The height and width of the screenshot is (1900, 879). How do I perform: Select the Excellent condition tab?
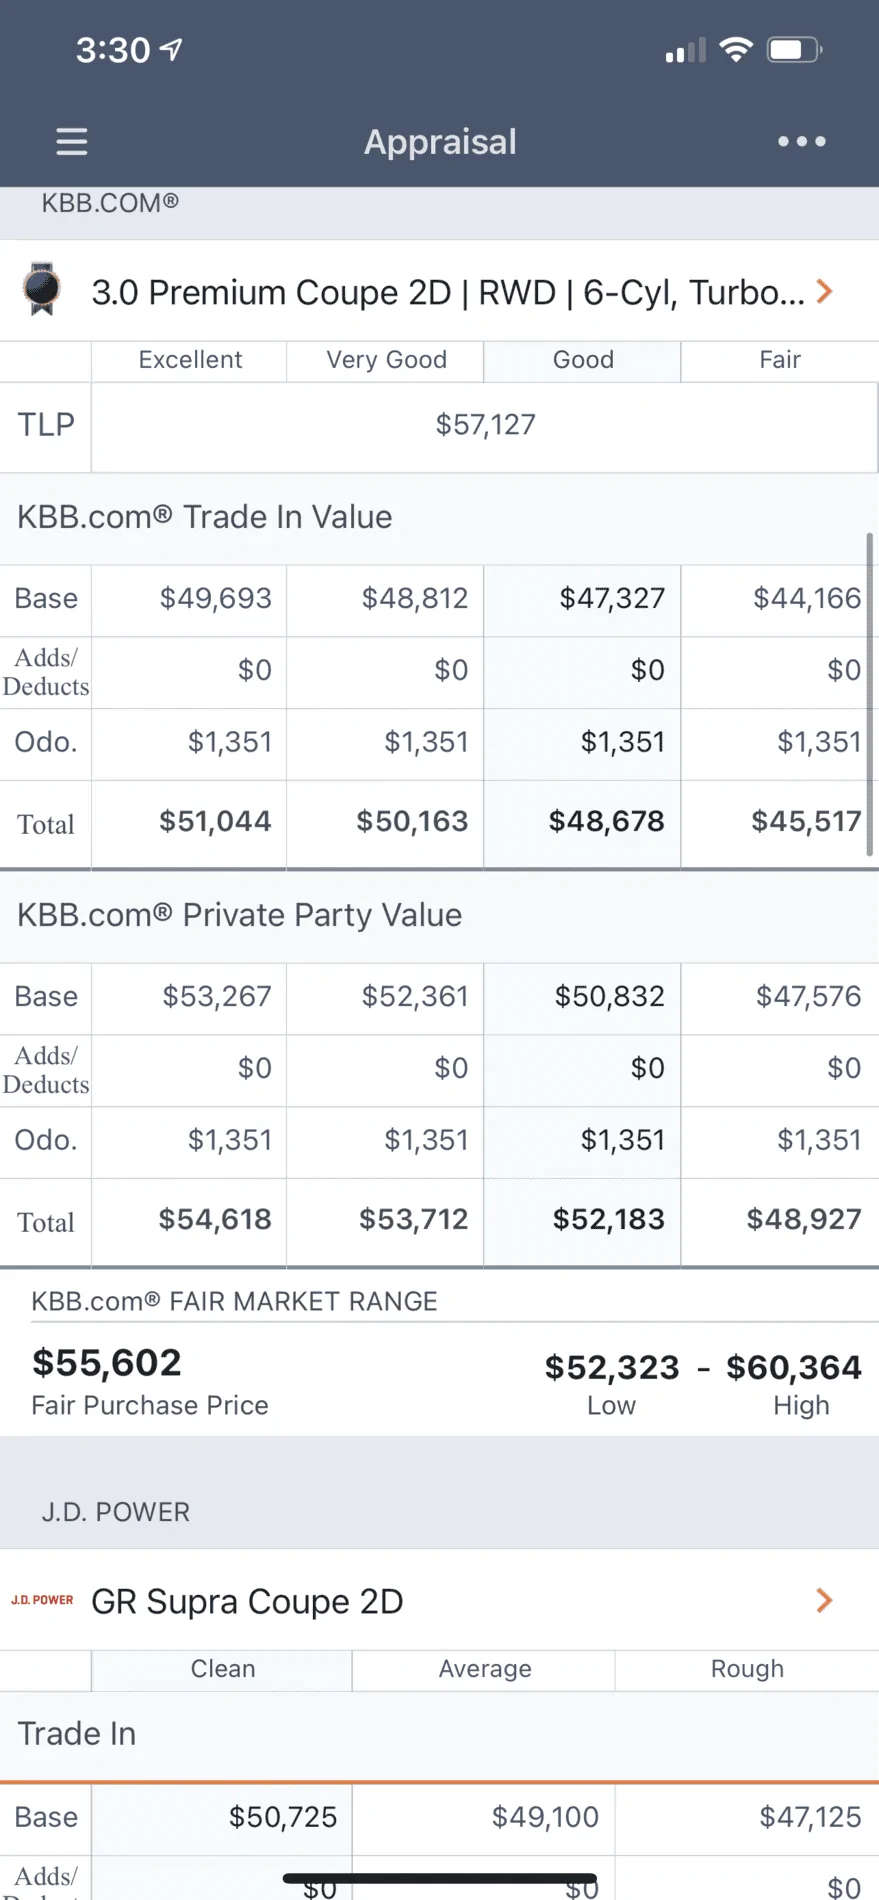[x=189, y=361]
